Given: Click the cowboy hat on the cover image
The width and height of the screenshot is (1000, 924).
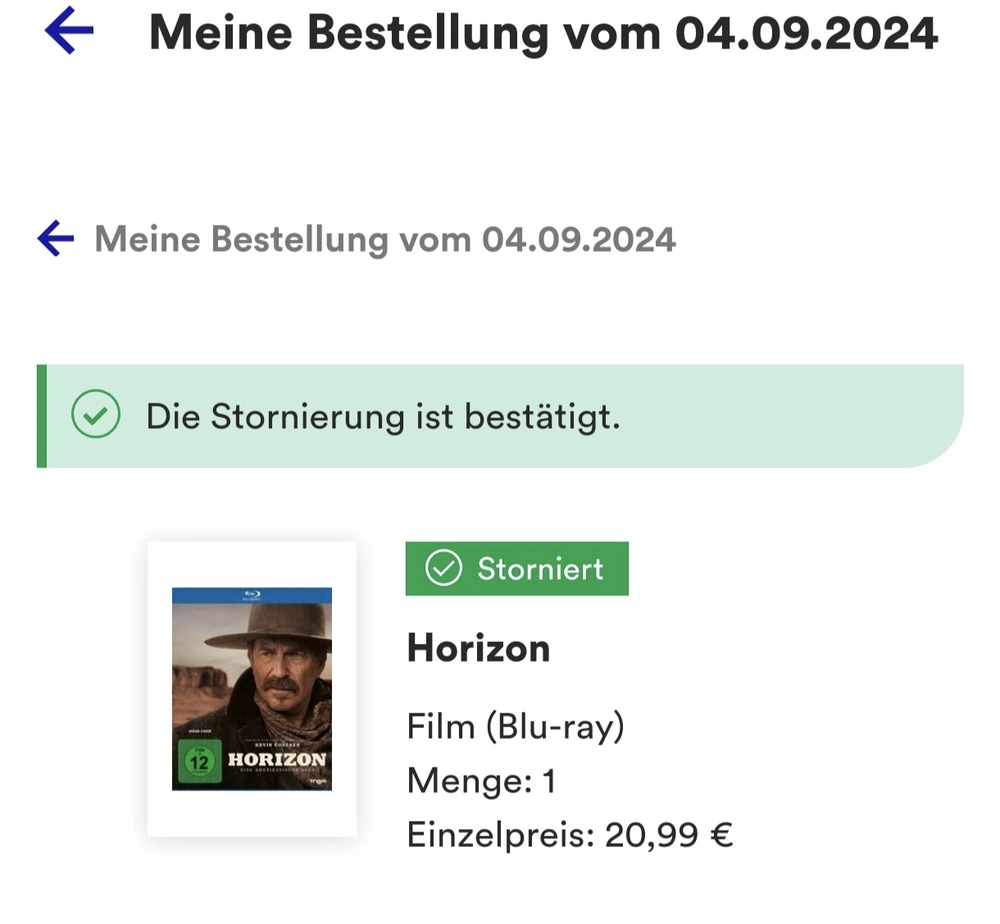Looking at the screenshot, I should [x=268, y=630].
